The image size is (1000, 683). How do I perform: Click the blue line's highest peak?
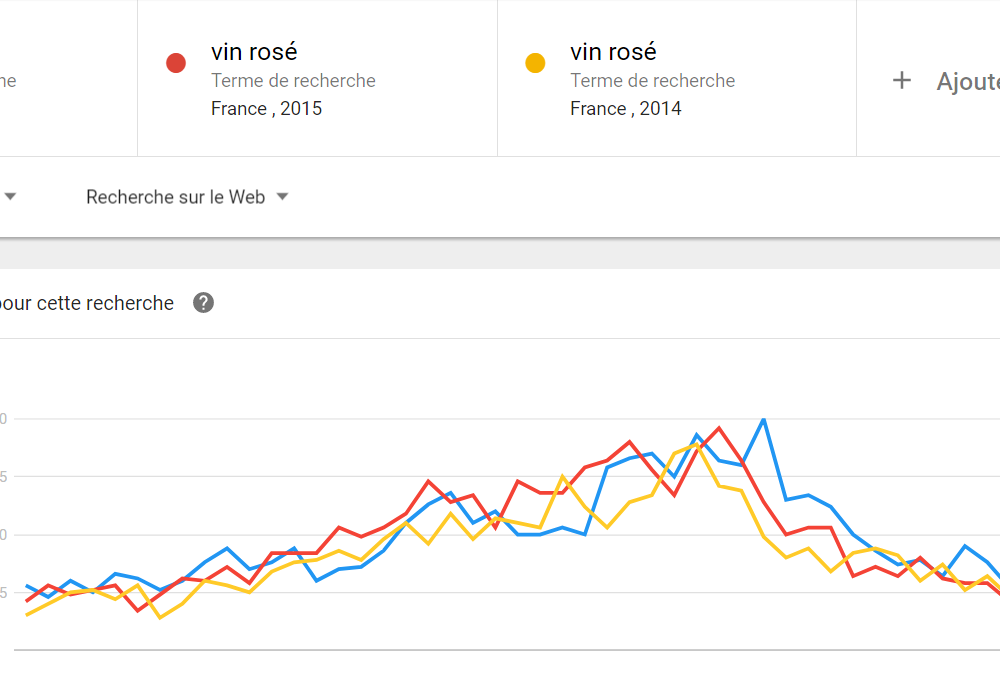point(763,420)
